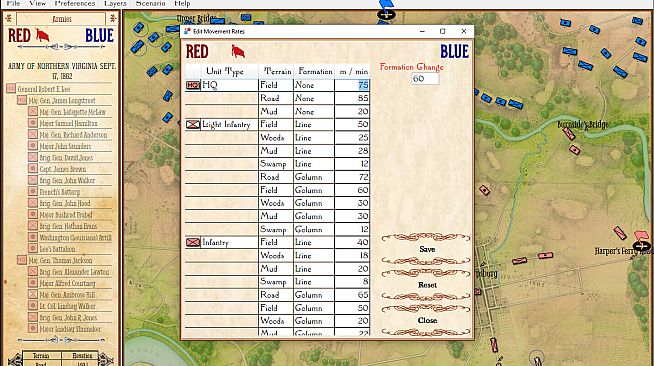Click artillery icon beside Major John Saunders
The image size is (654, 366).
pyautogui.click(x=33, y=146)
